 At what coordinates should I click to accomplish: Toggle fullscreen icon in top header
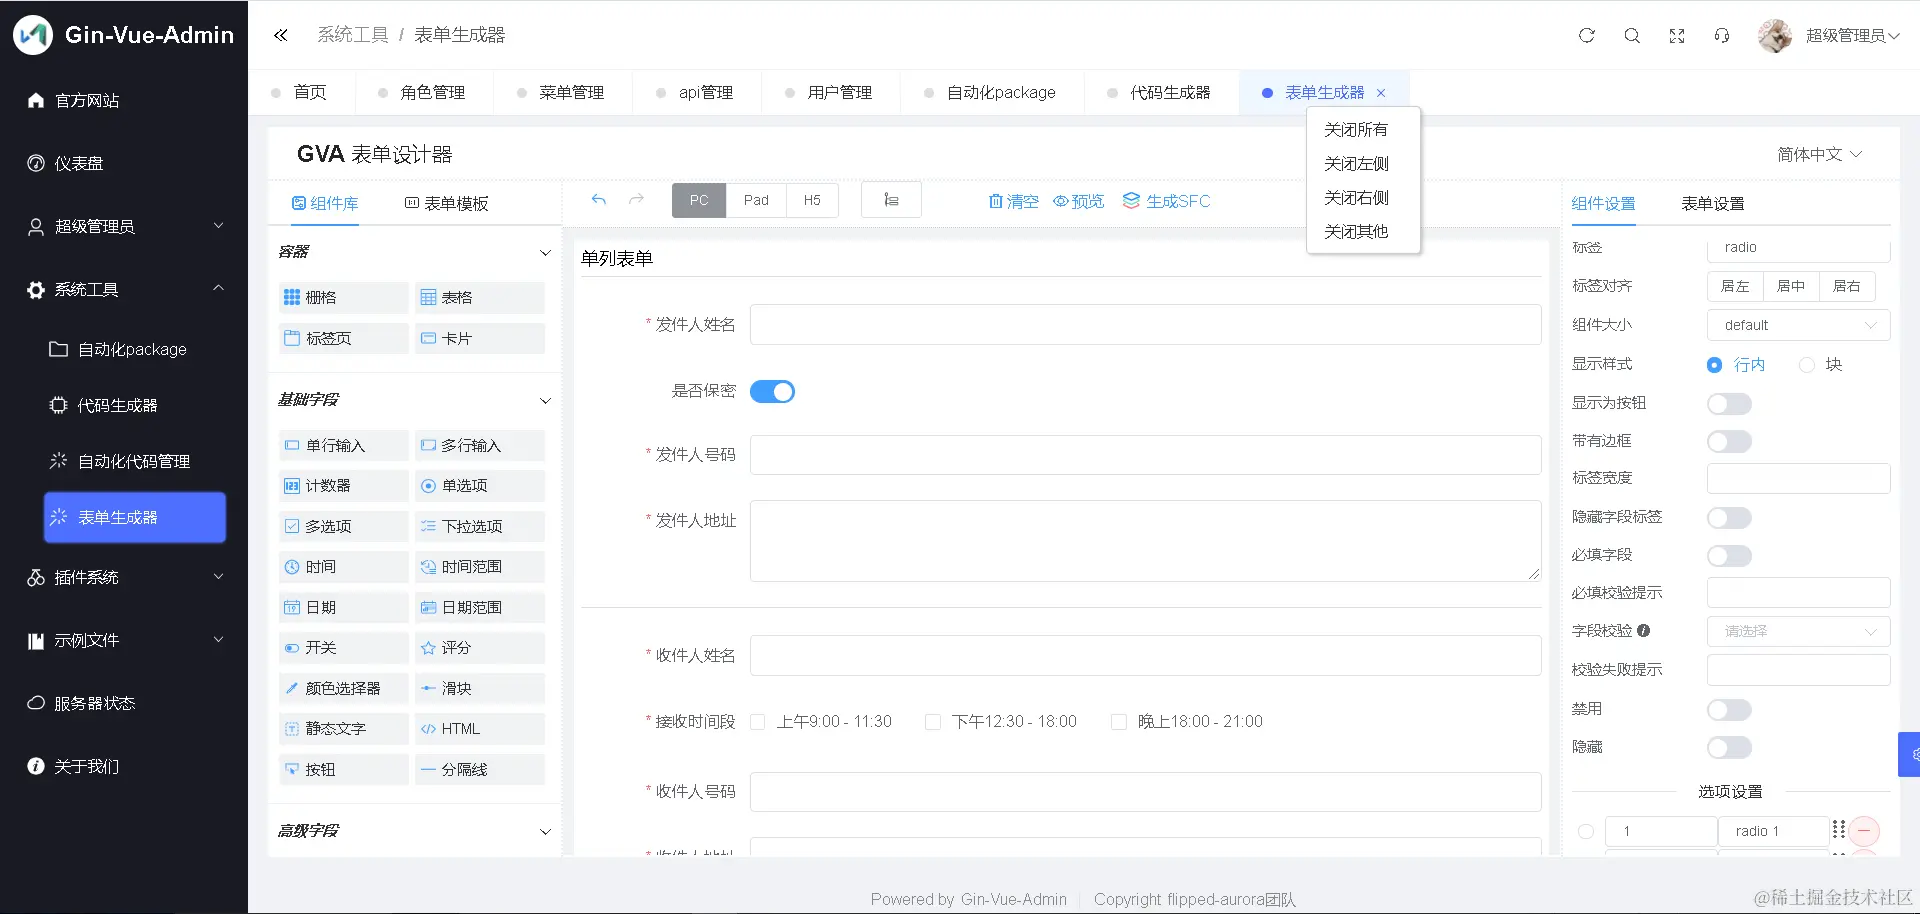coord(1677,36)
